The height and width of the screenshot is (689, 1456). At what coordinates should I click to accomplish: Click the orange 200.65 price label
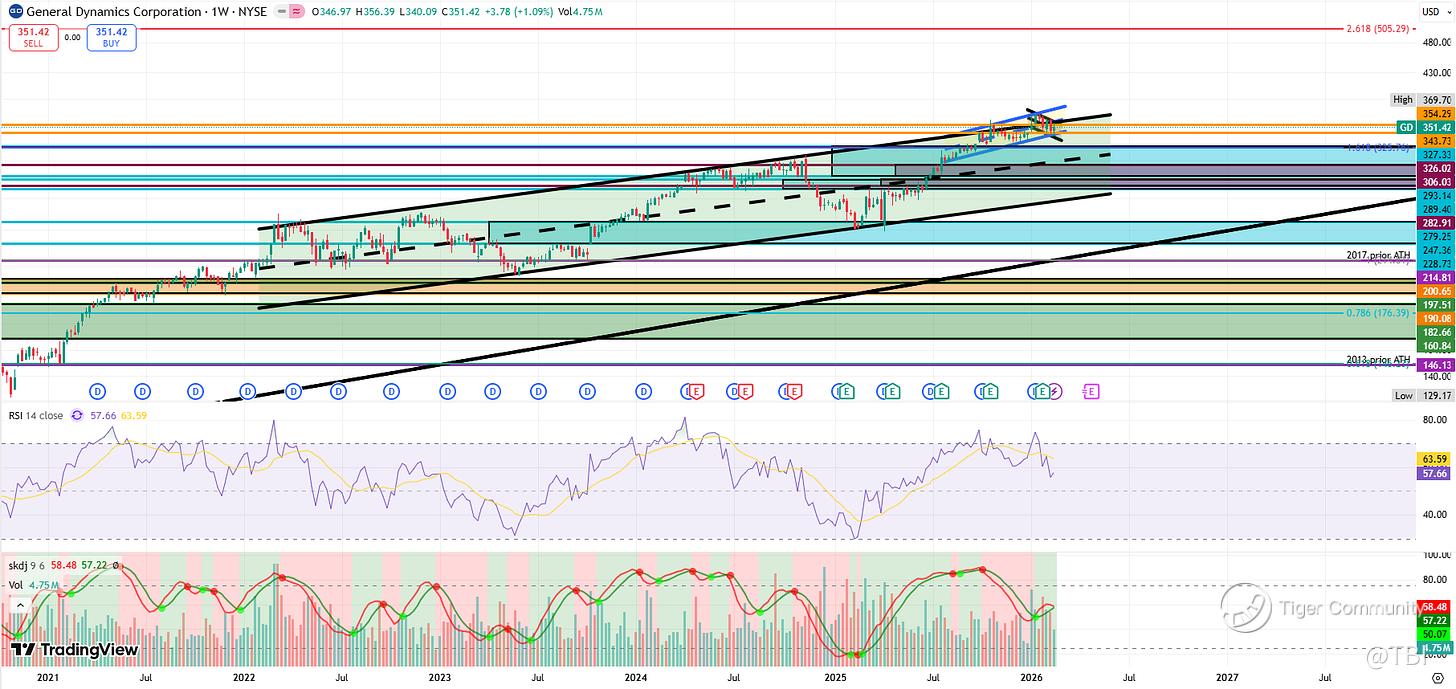pos(1435,289)
